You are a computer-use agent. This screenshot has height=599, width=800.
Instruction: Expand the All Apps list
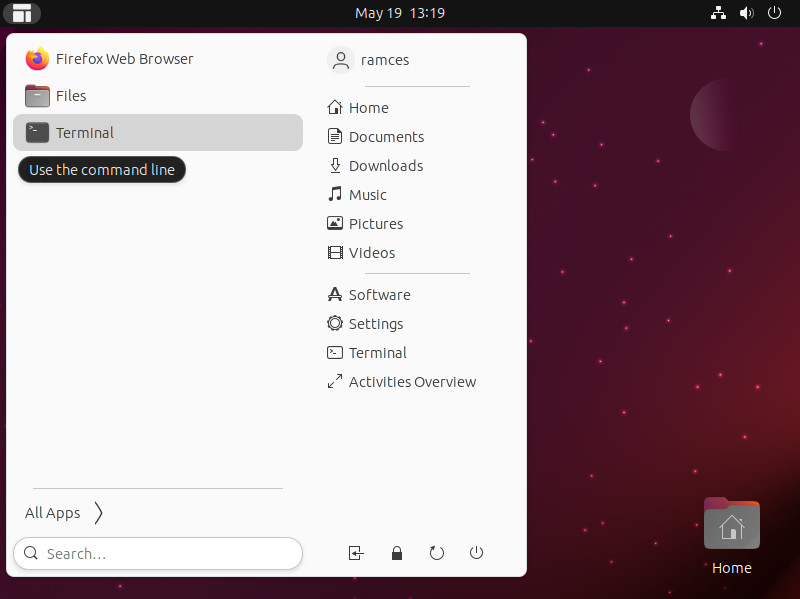click(x=53, y=513)
